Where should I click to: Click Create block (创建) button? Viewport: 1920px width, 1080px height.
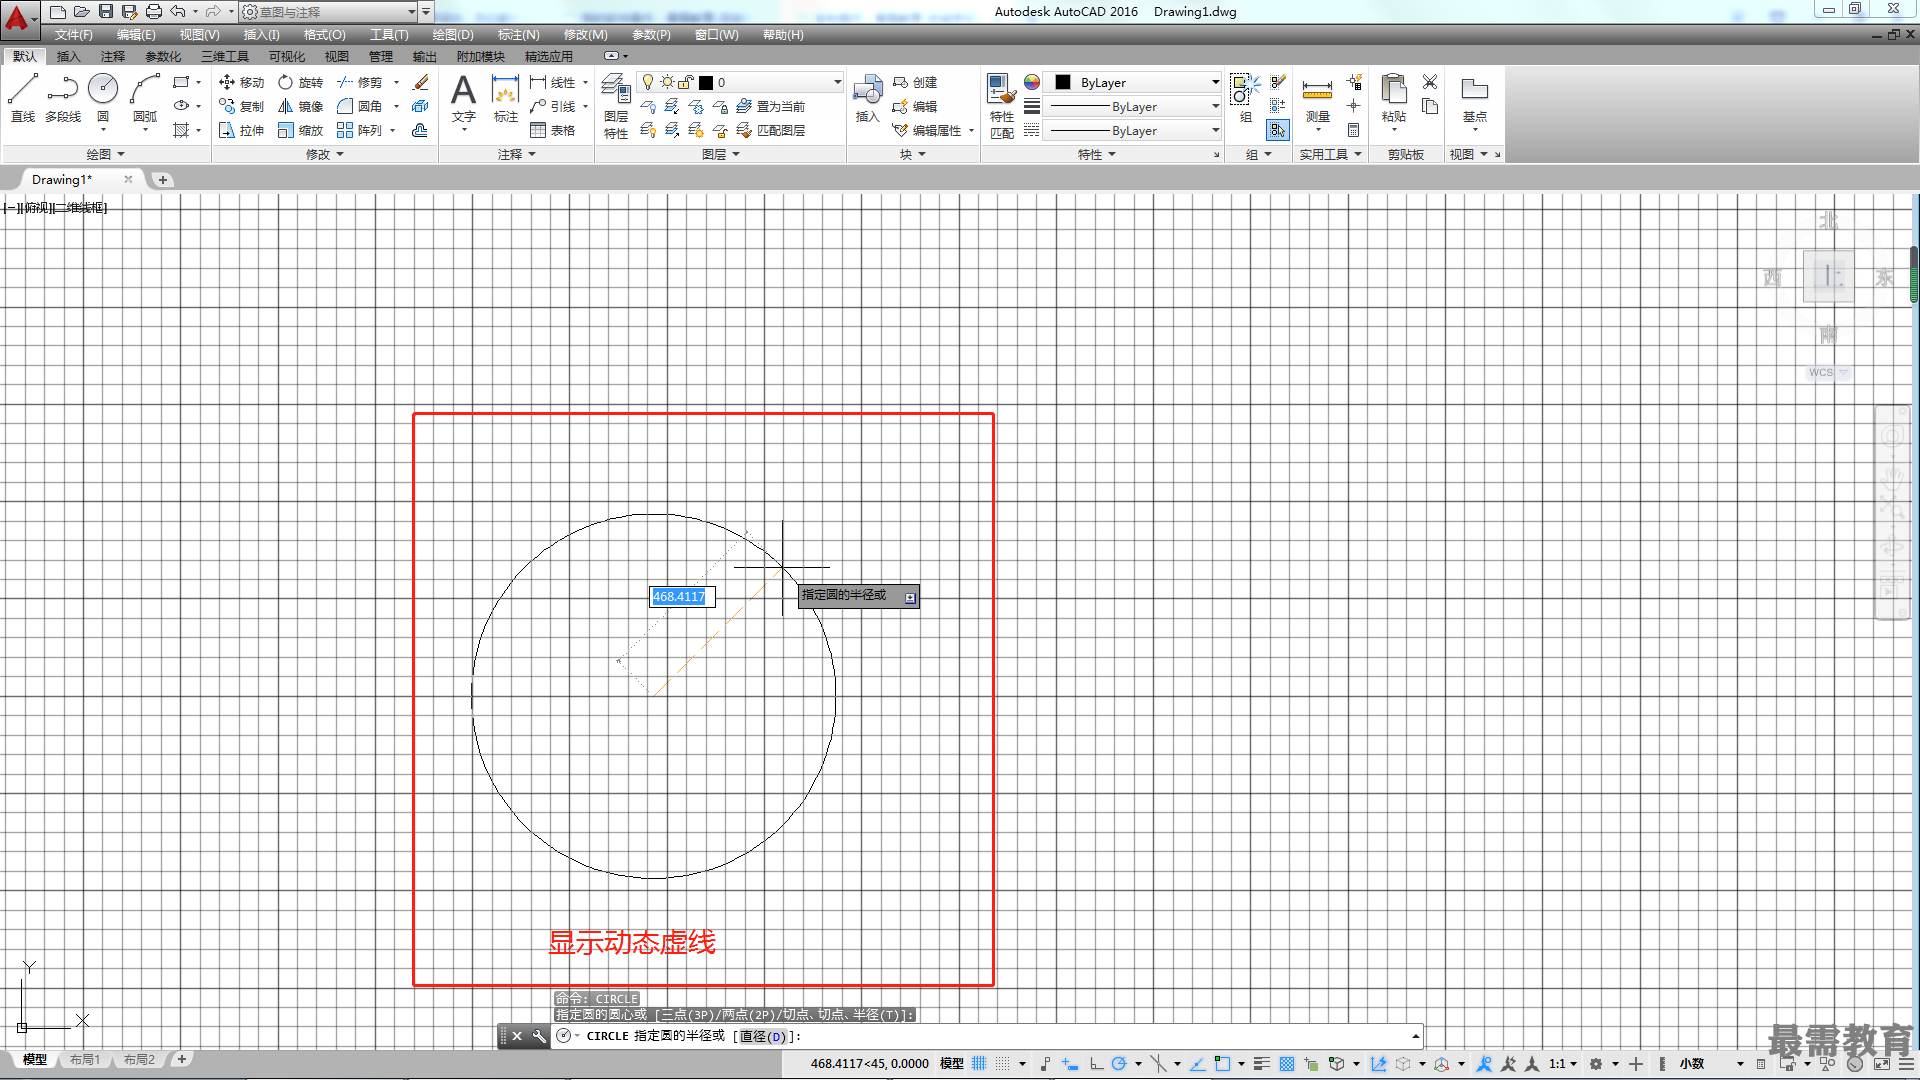(915, 82)
